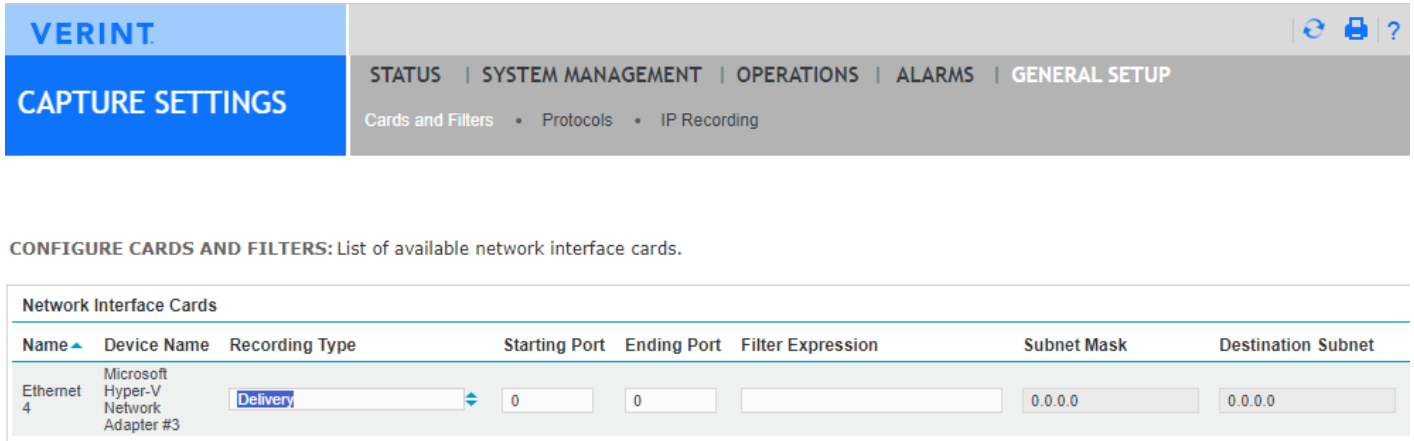Click the Verint logo
This screenshot has height=441, width=1414.
click(92, 34)
